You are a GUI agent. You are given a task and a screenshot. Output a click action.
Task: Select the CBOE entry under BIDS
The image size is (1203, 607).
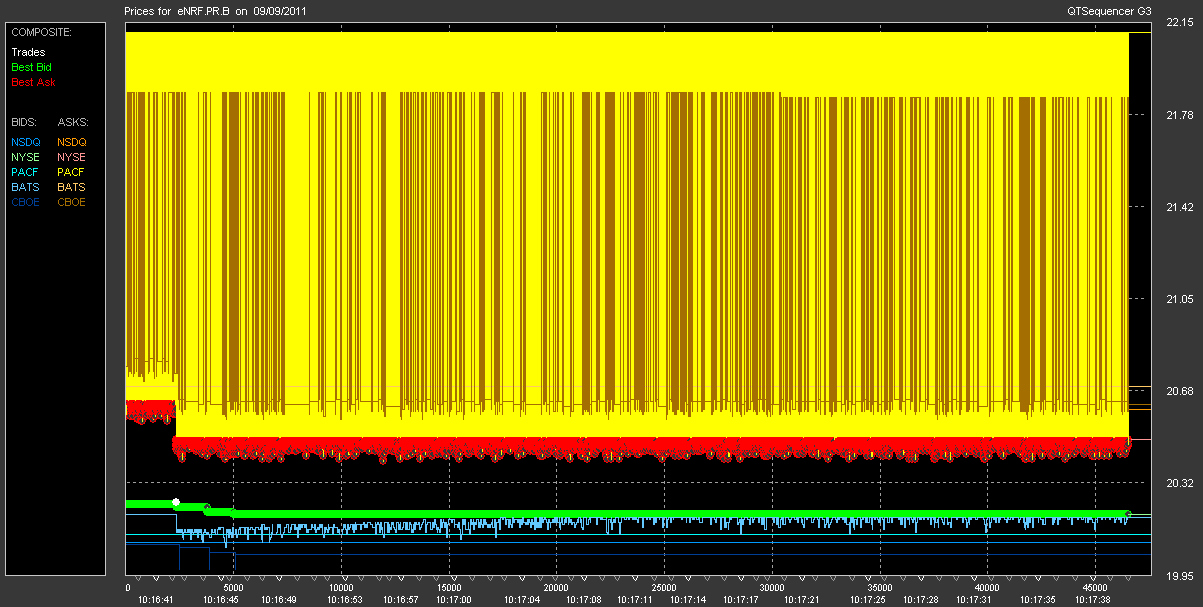pyautogui.click(x=26, y=202)
